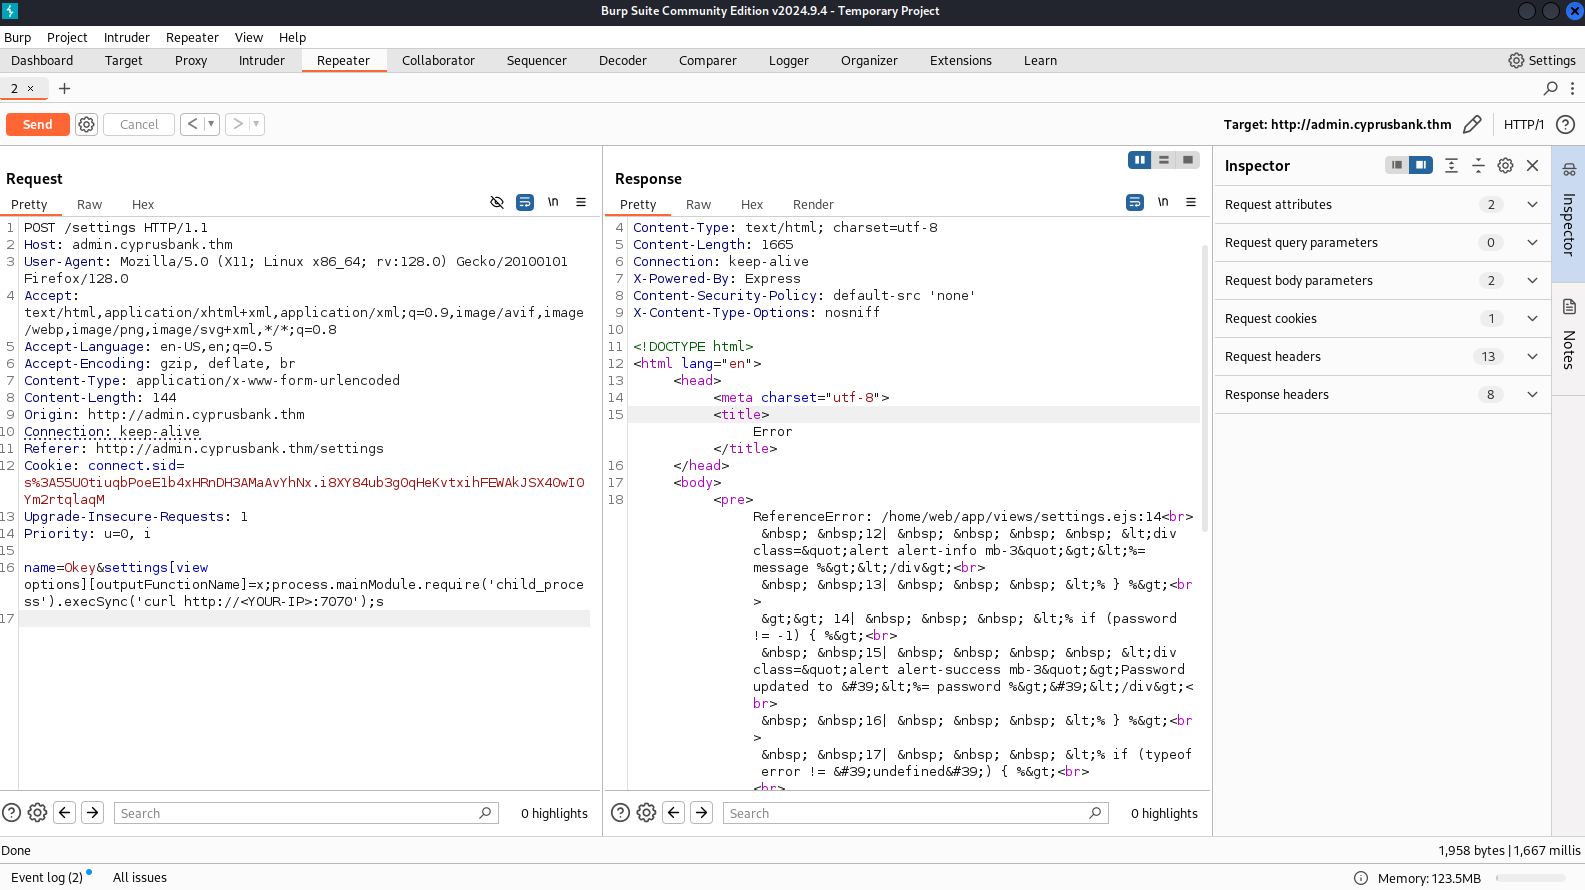This screenshot has width=1585, height=890.
Task: Switch Inspector to docked left layout
Action: [x=1397, y=165]
